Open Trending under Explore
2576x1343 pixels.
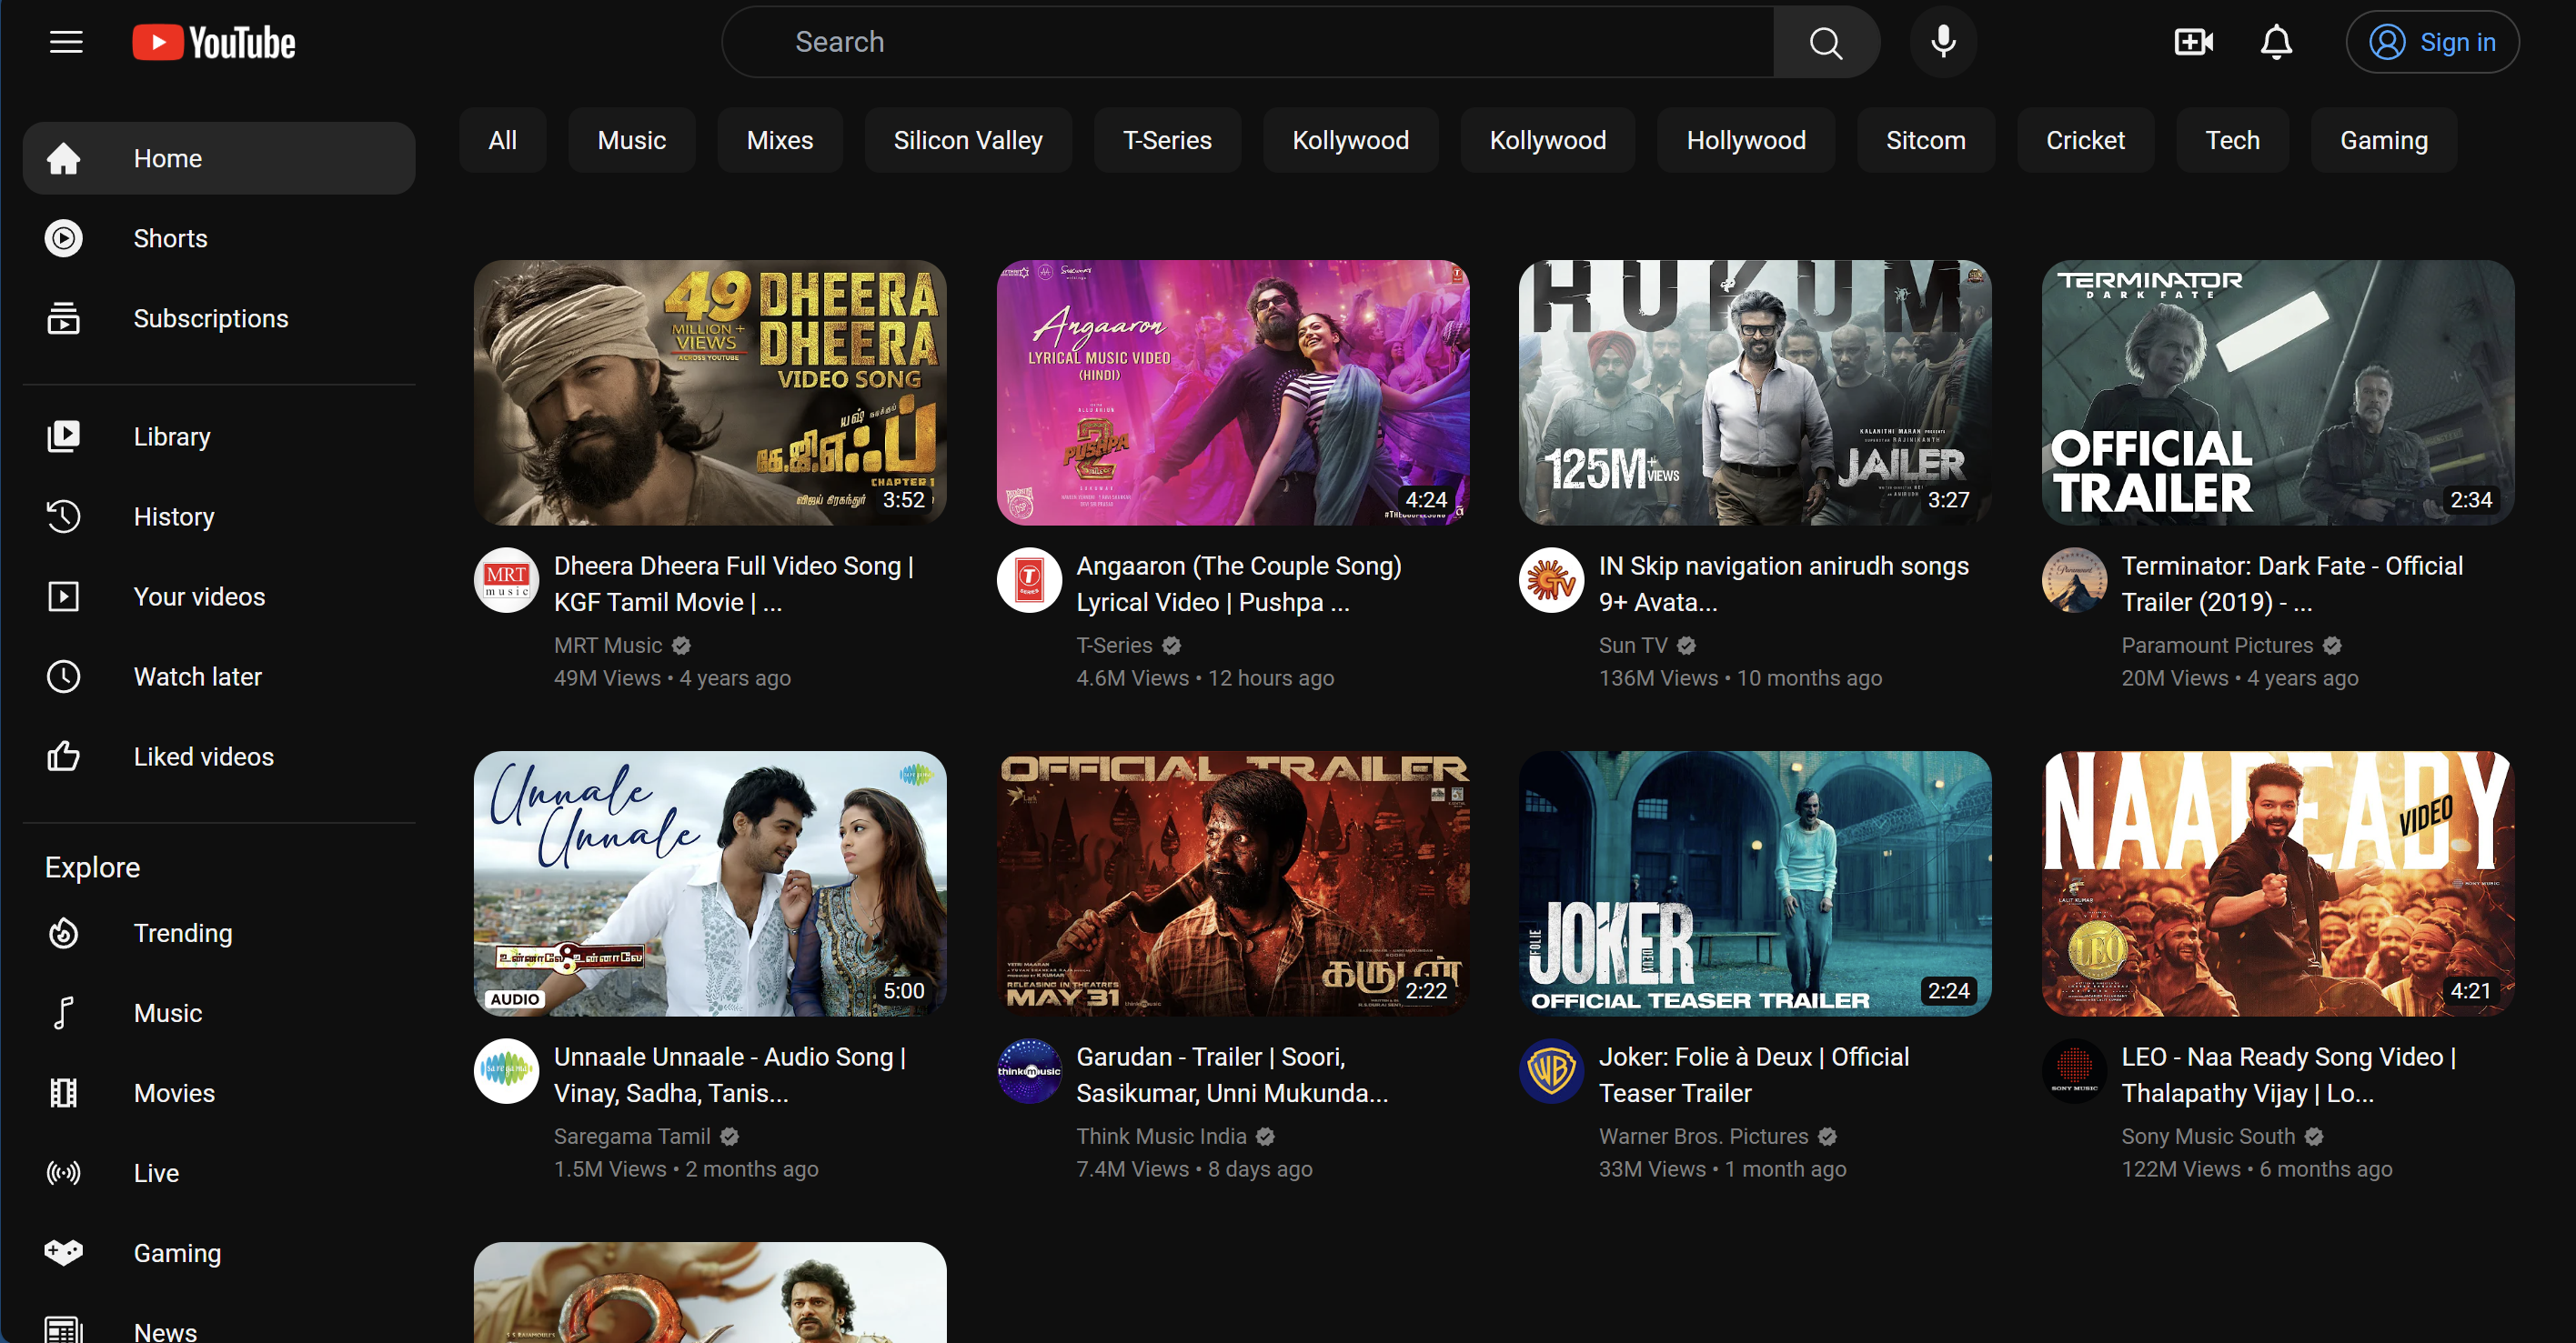pos(219,933)
